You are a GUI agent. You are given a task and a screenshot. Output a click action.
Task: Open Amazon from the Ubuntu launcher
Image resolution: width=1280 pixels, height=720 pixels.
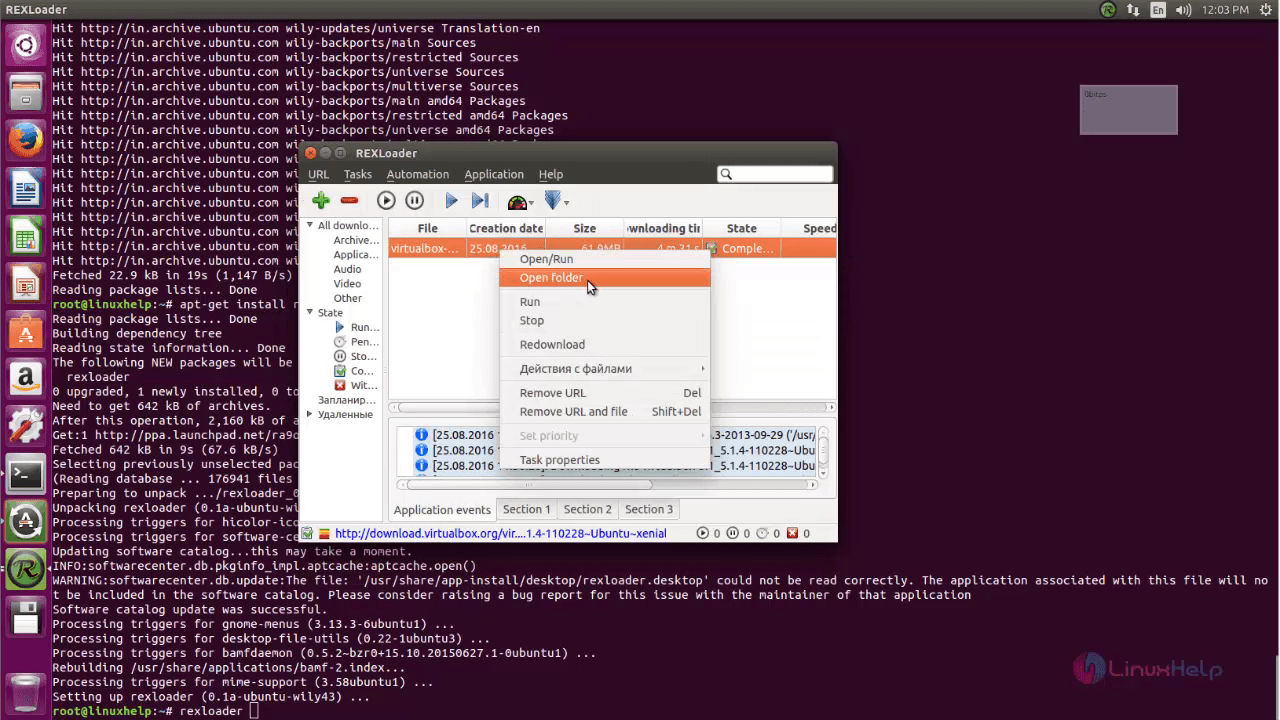pyautogui.click(x=26, y=378)
